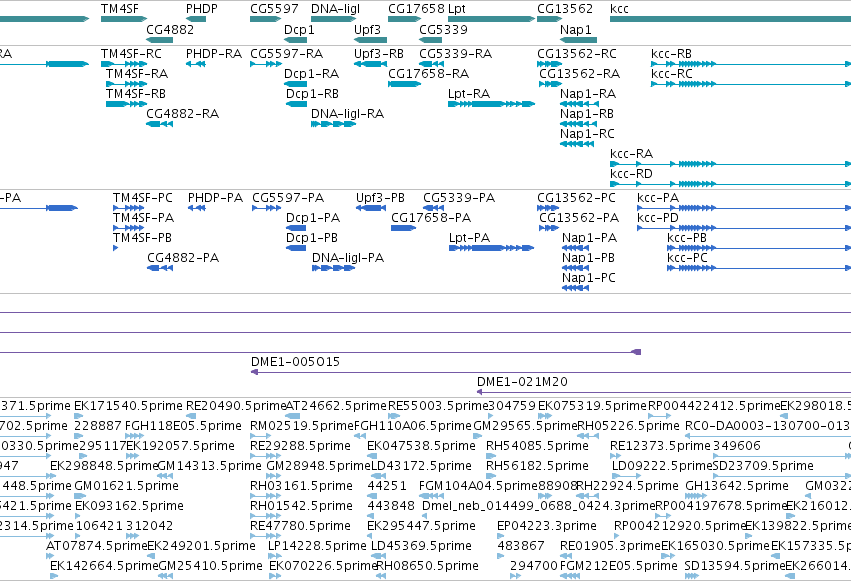
Task: Select EST RE20490.5prime
Action: coord(191,416)
